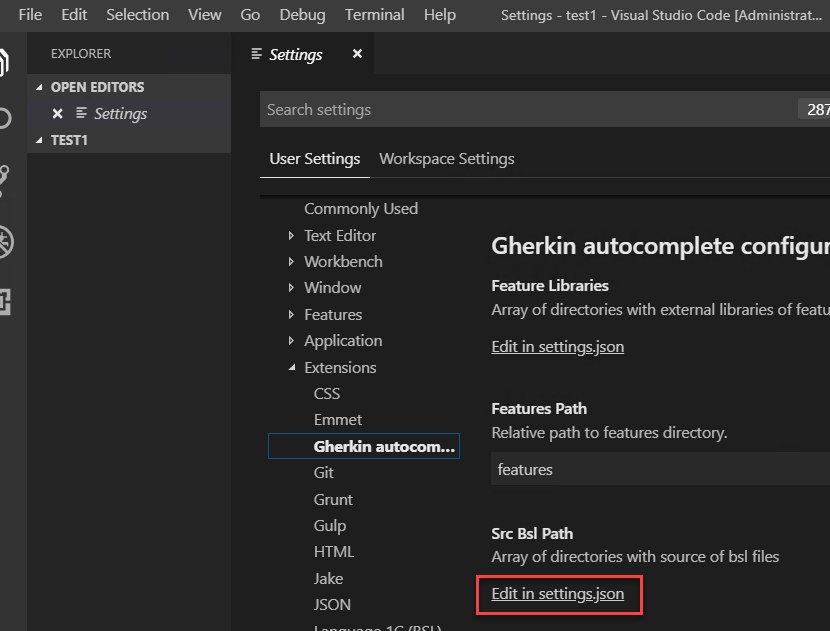The height and width of the screenshot is (631, 830).
Task: Select Gulp extension settings
Action: click(330, 526)
